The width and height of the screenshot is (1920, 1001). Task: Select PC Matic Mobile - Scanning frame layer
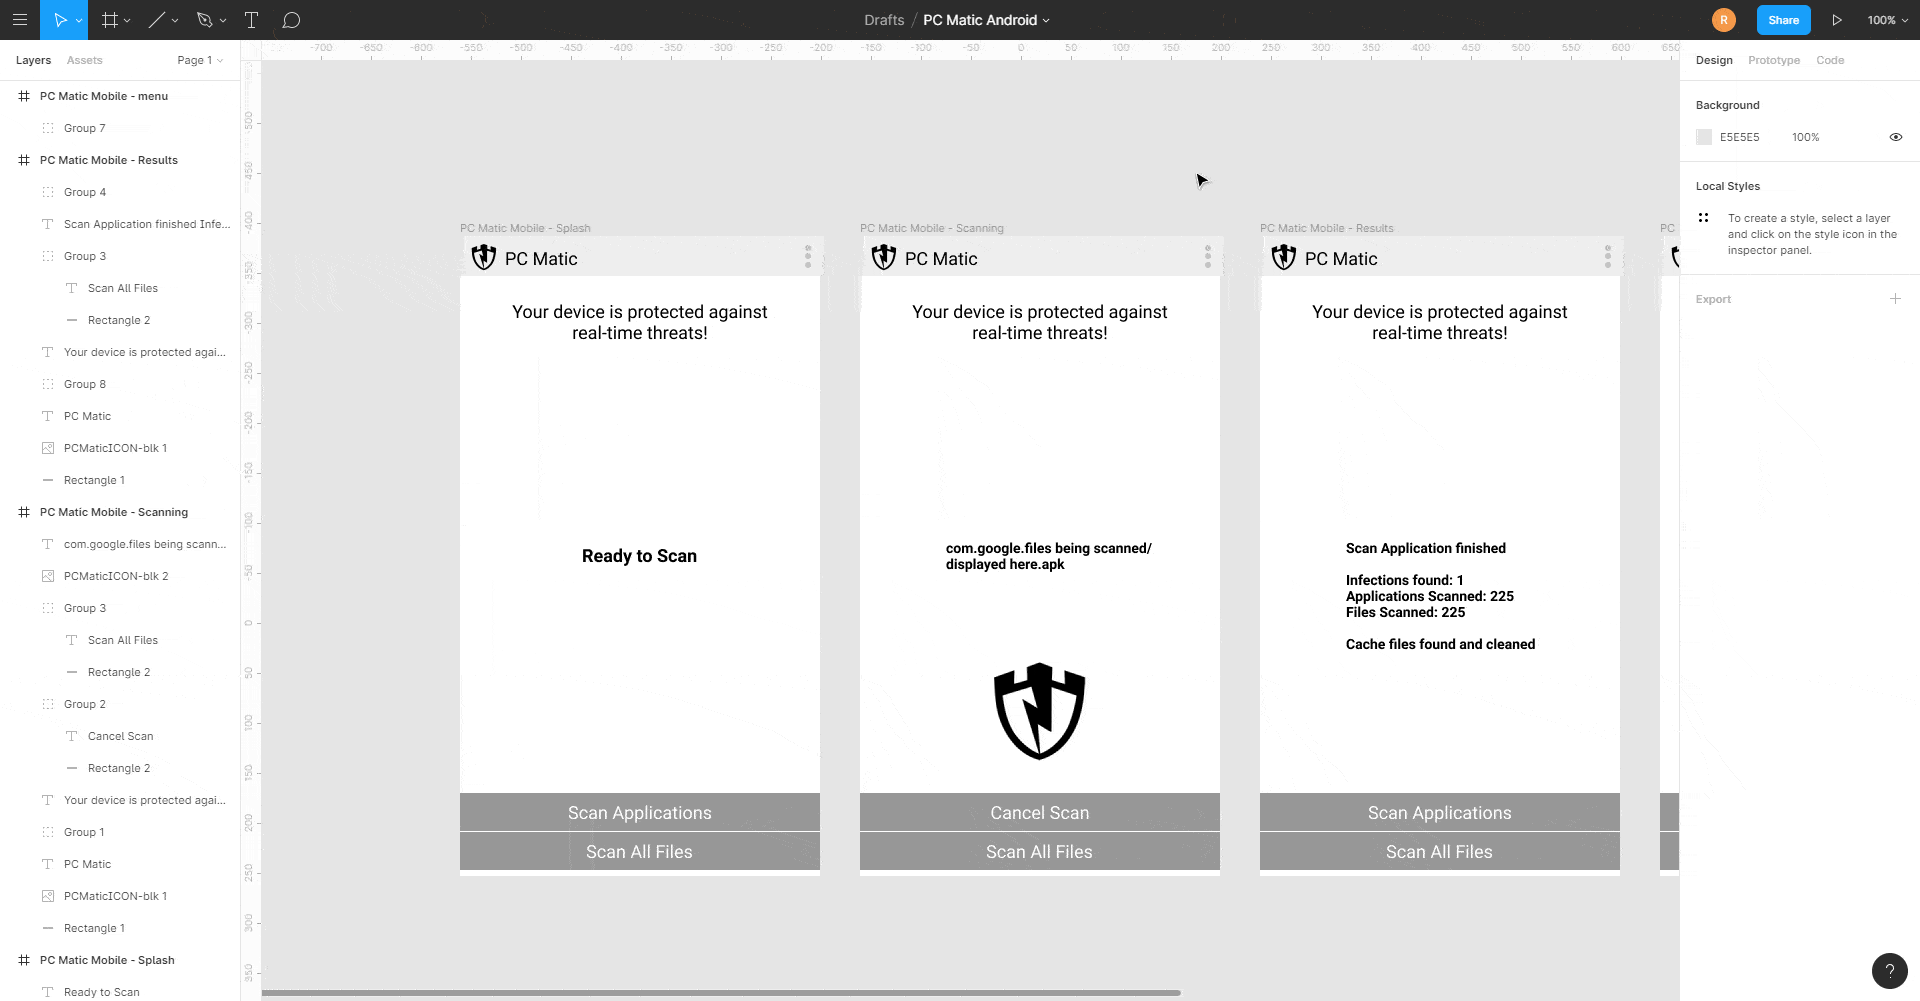point(120,512)
